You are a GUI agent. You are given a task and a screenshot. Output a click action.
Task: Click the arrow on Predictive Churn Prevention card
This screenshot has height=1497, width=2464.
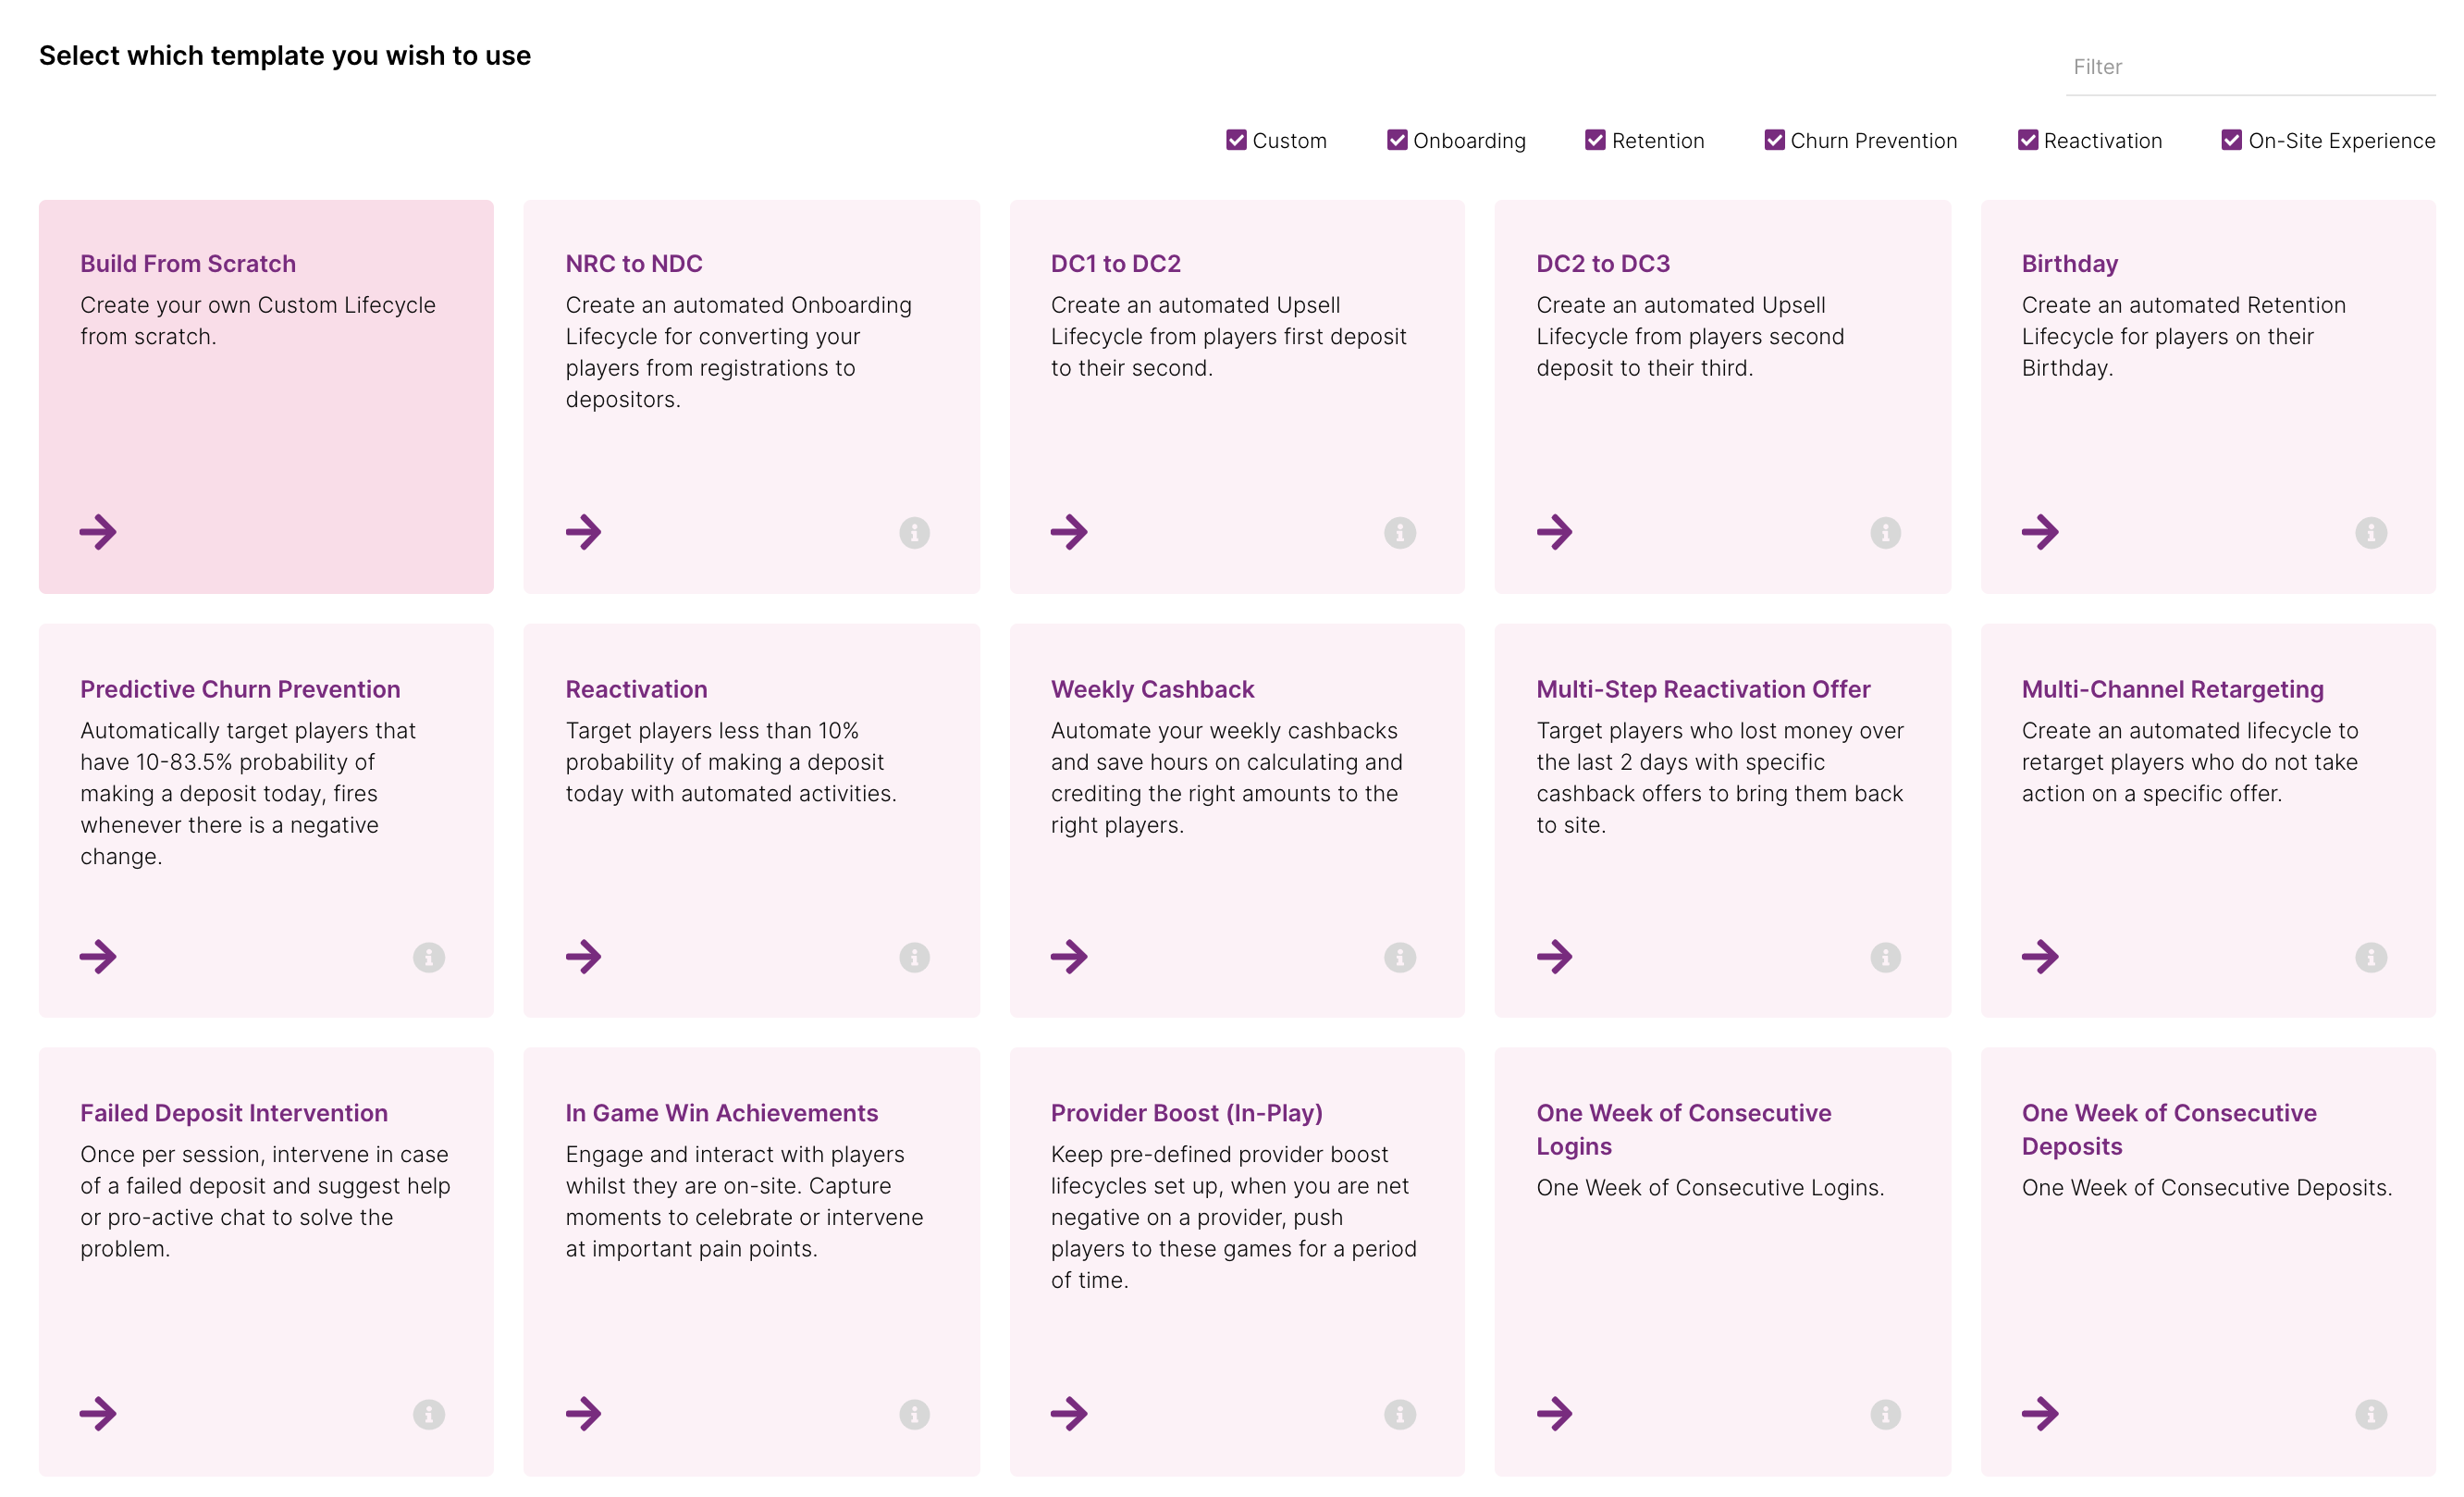point(98,957)
